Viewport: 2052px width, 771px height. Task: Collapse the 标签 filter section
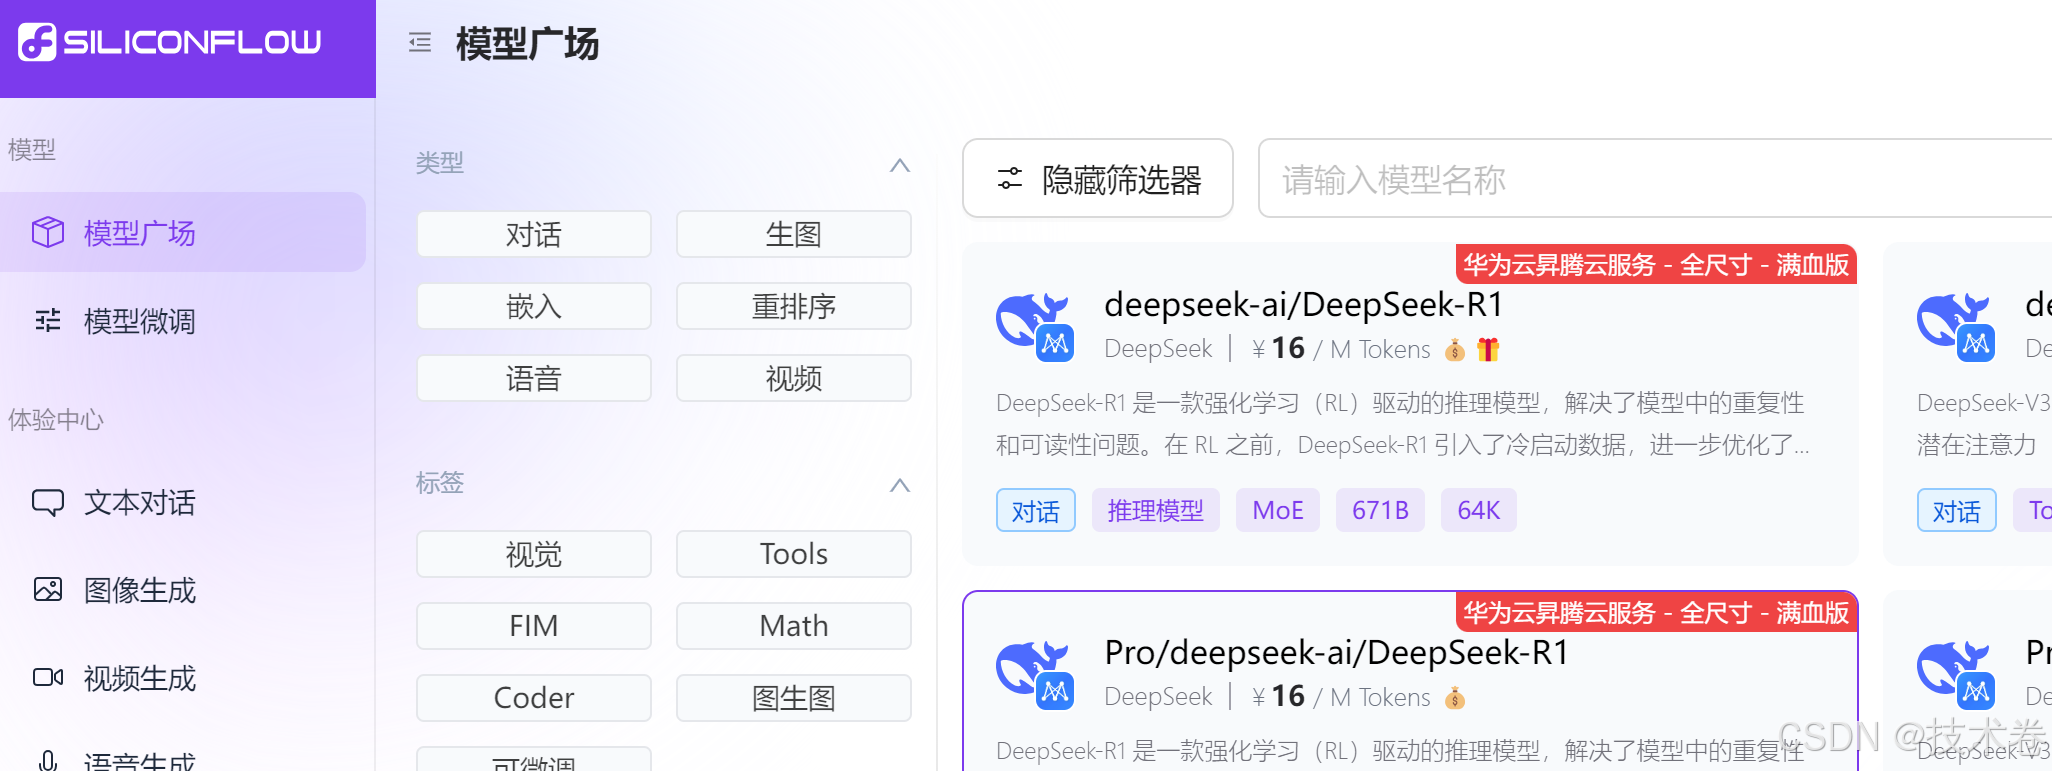pyautogui.click(x=900, y=485)
